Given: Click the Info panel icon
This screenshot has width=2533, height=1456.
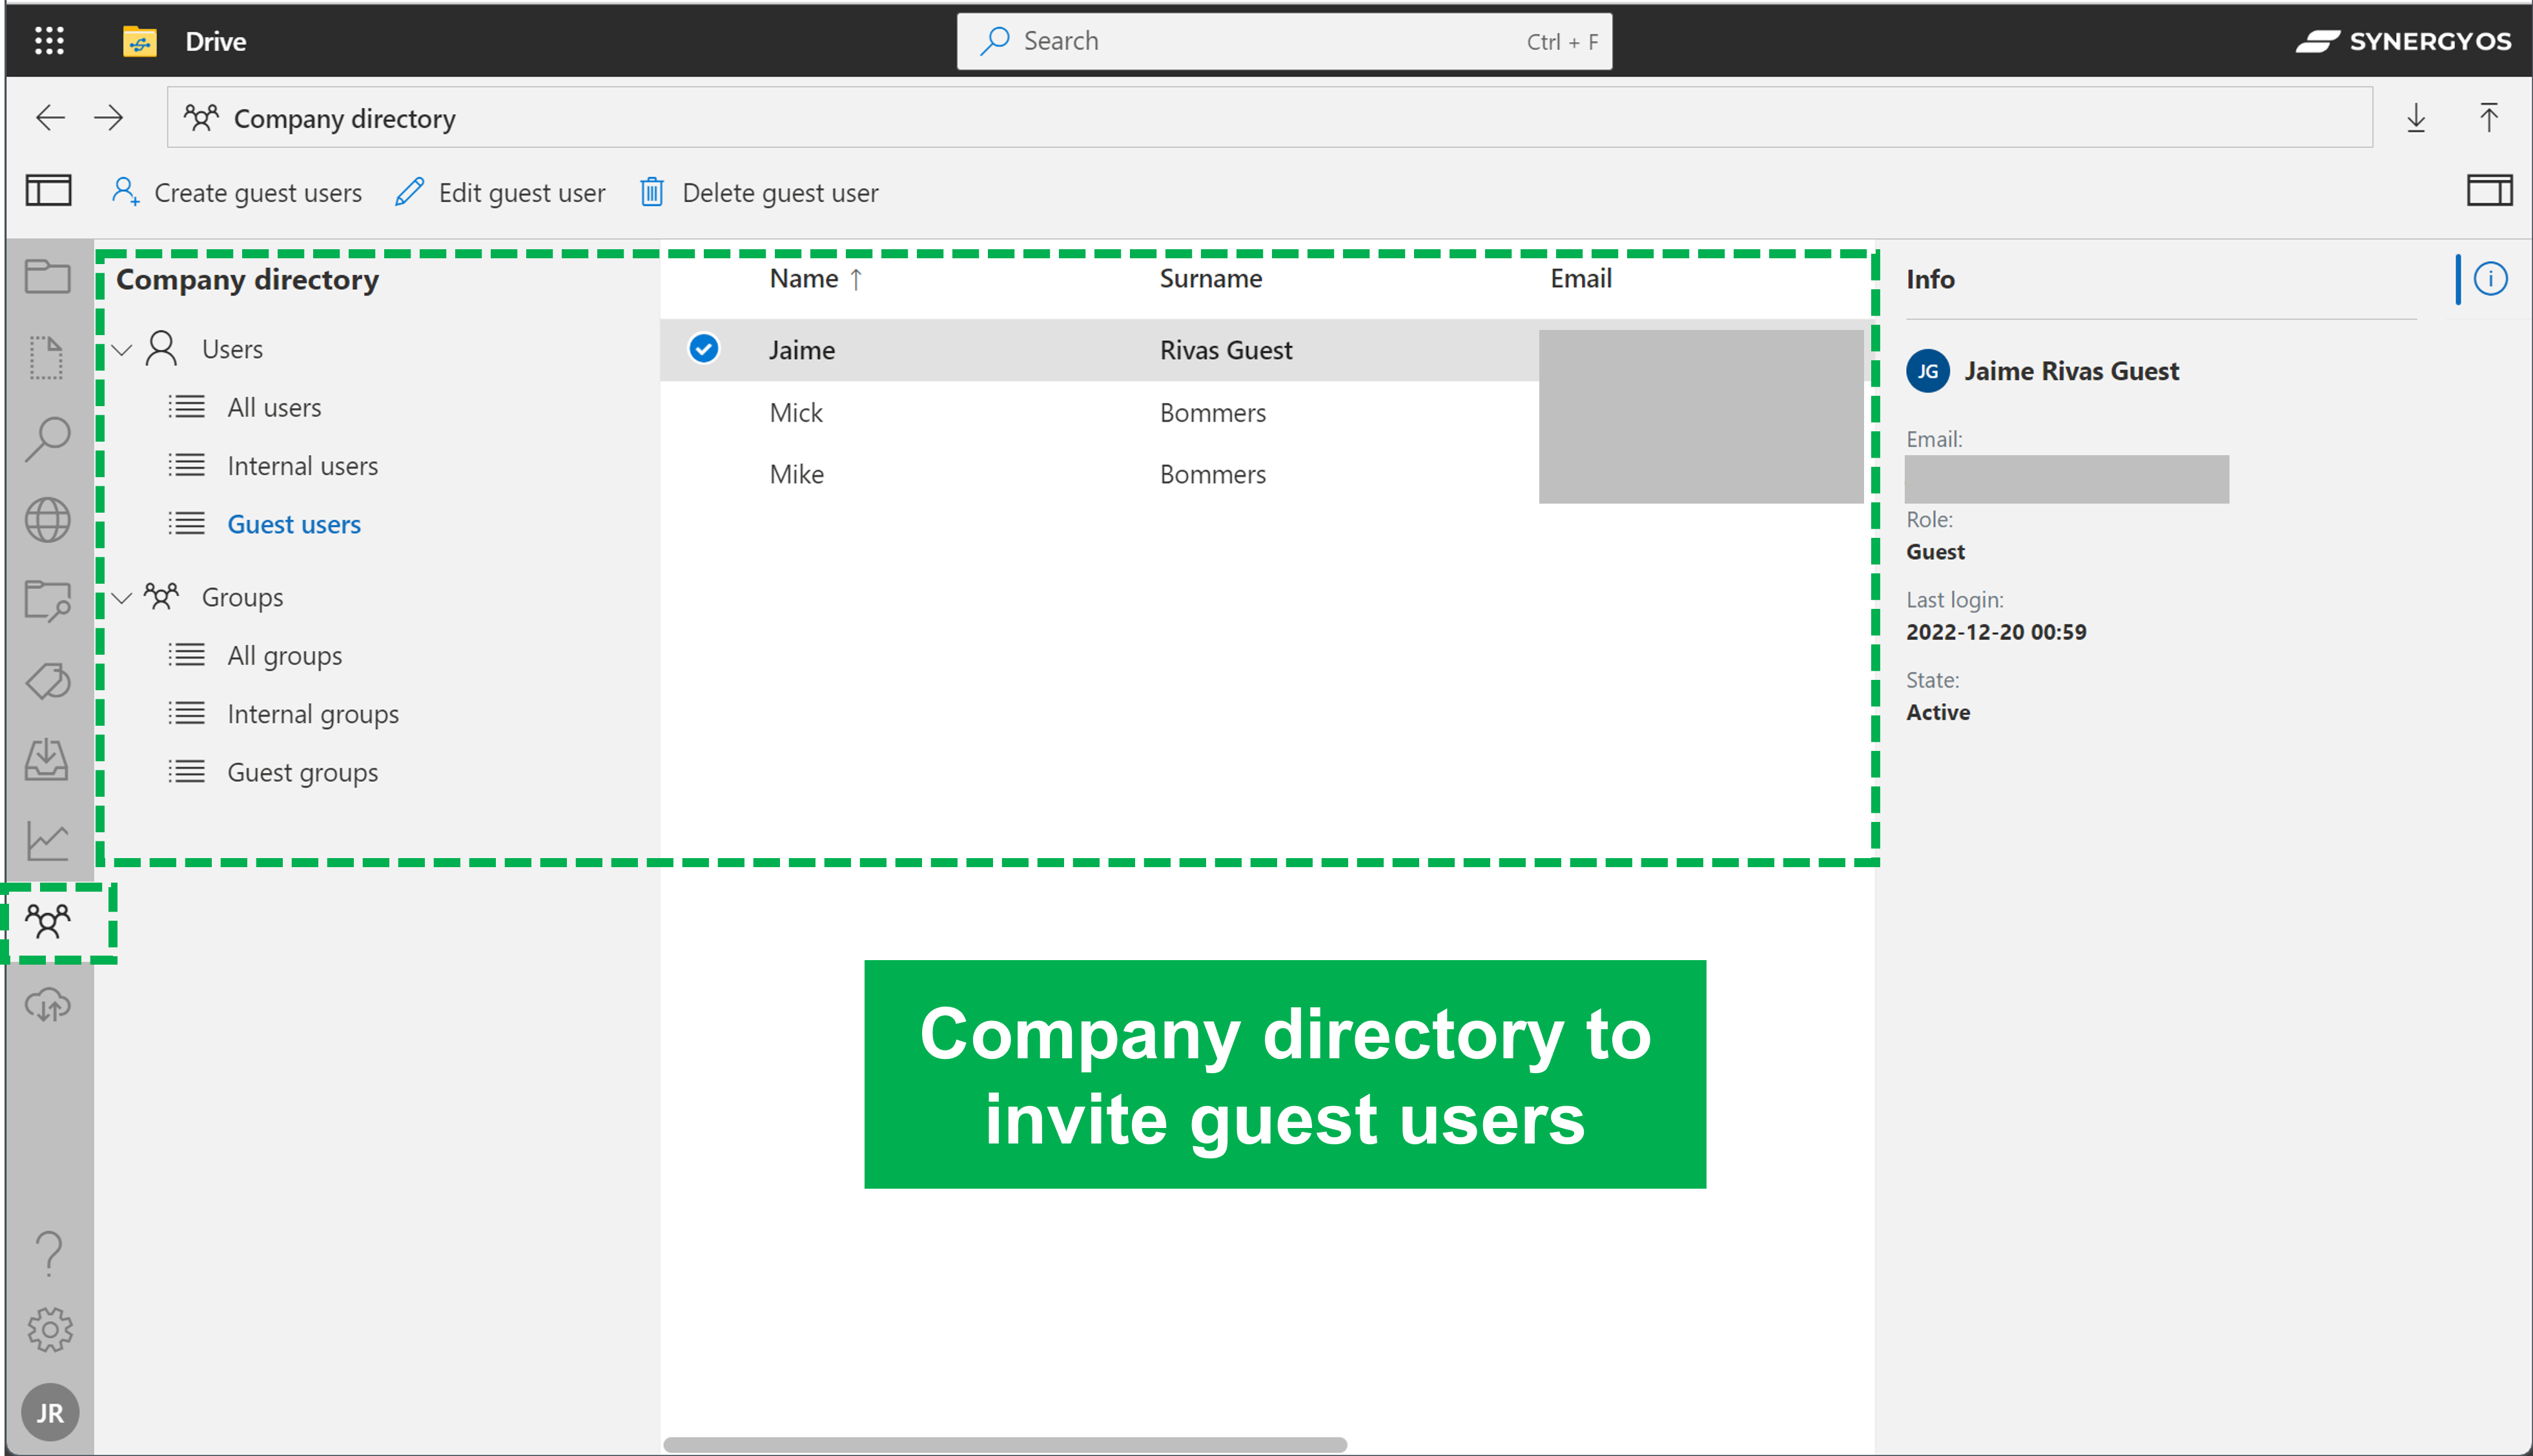Looking at the screenshot, I should click(2490, 278).
